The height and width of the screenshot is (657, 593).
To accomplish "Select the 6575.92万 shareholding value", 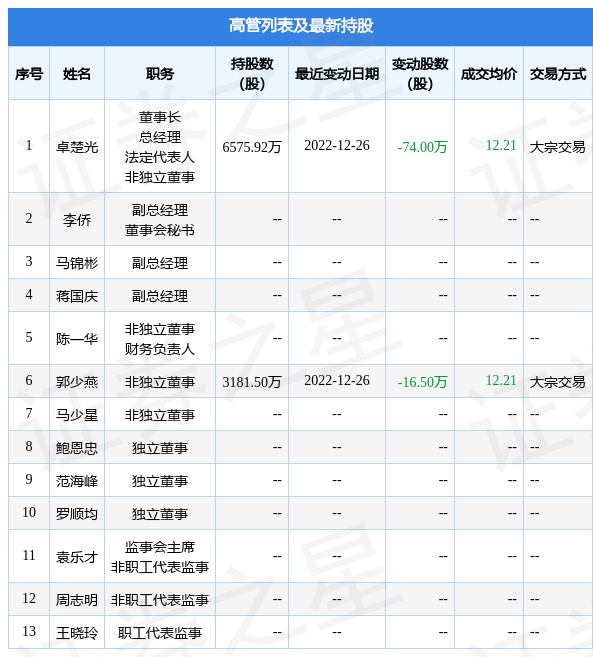I will tap(252, 147).
